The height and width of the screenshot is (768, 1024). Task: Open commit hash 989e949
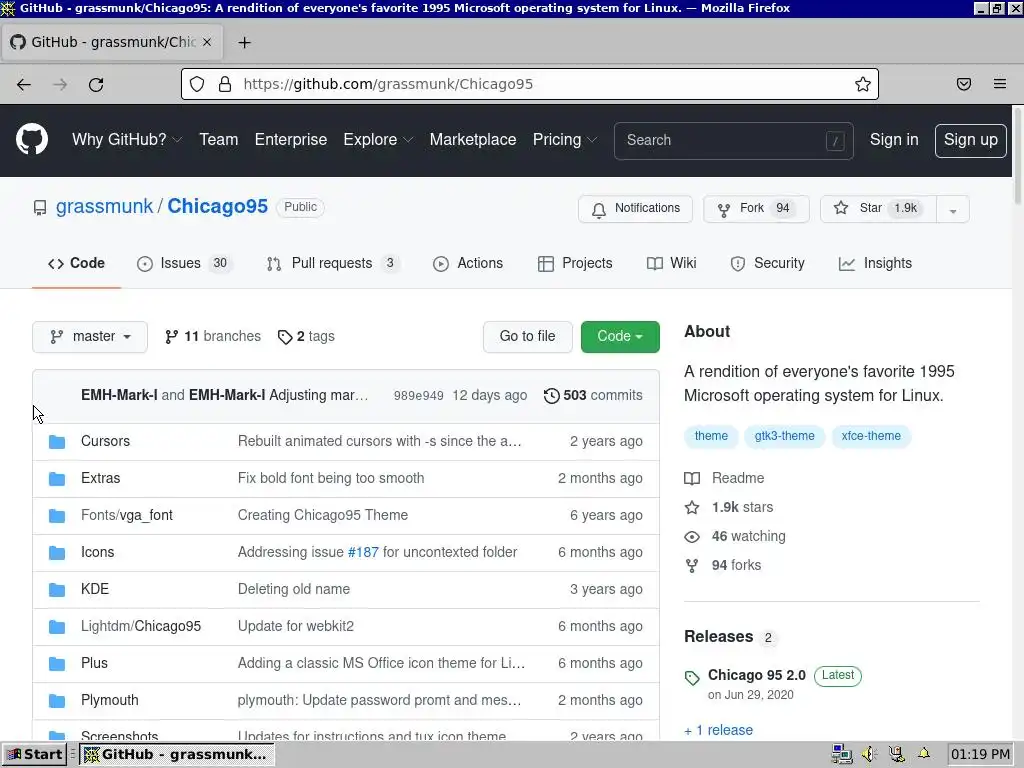point(419,396)
